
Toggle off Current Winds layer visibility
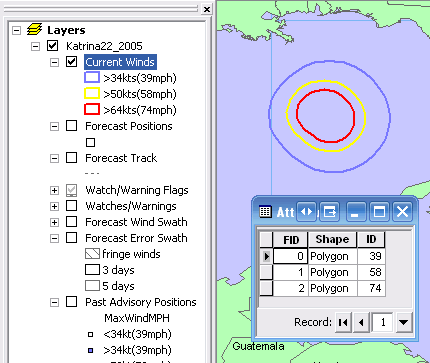coord(71,62)
